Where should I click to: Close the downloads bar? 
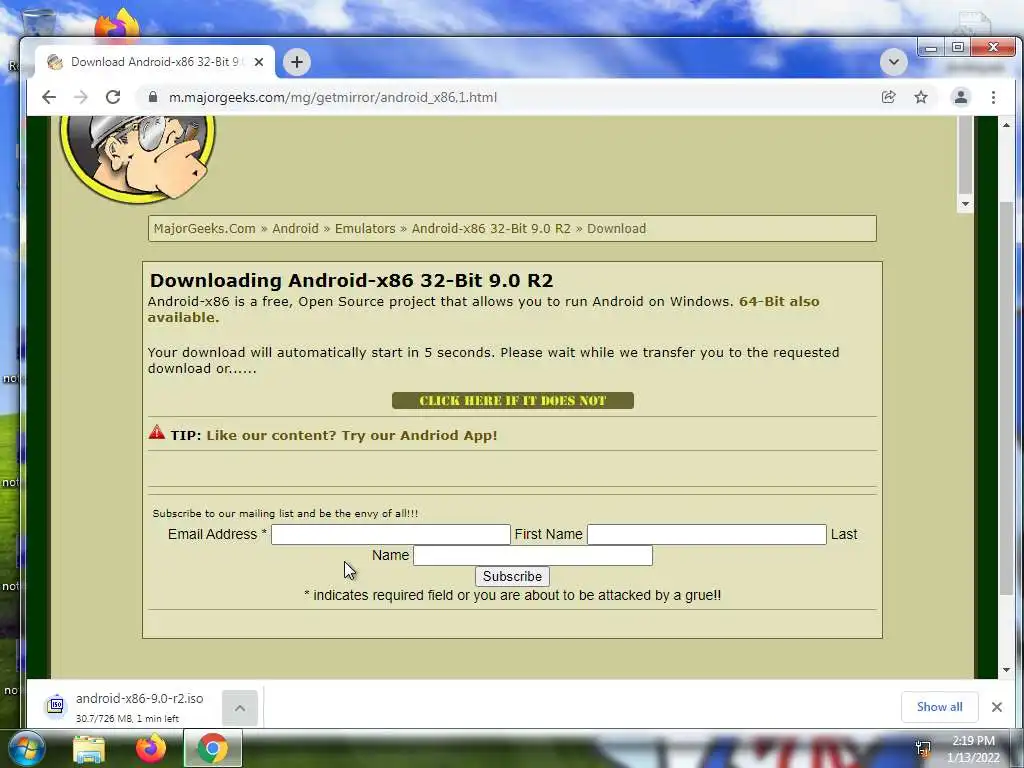coord(997,707)
